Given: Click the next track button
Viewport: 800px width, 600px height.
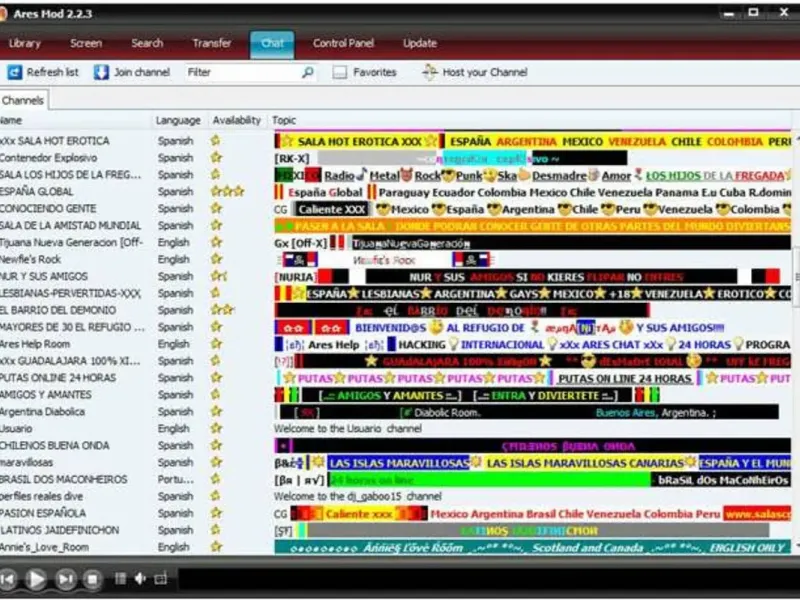Looking at the screenshot, I should tap(65, 579).
